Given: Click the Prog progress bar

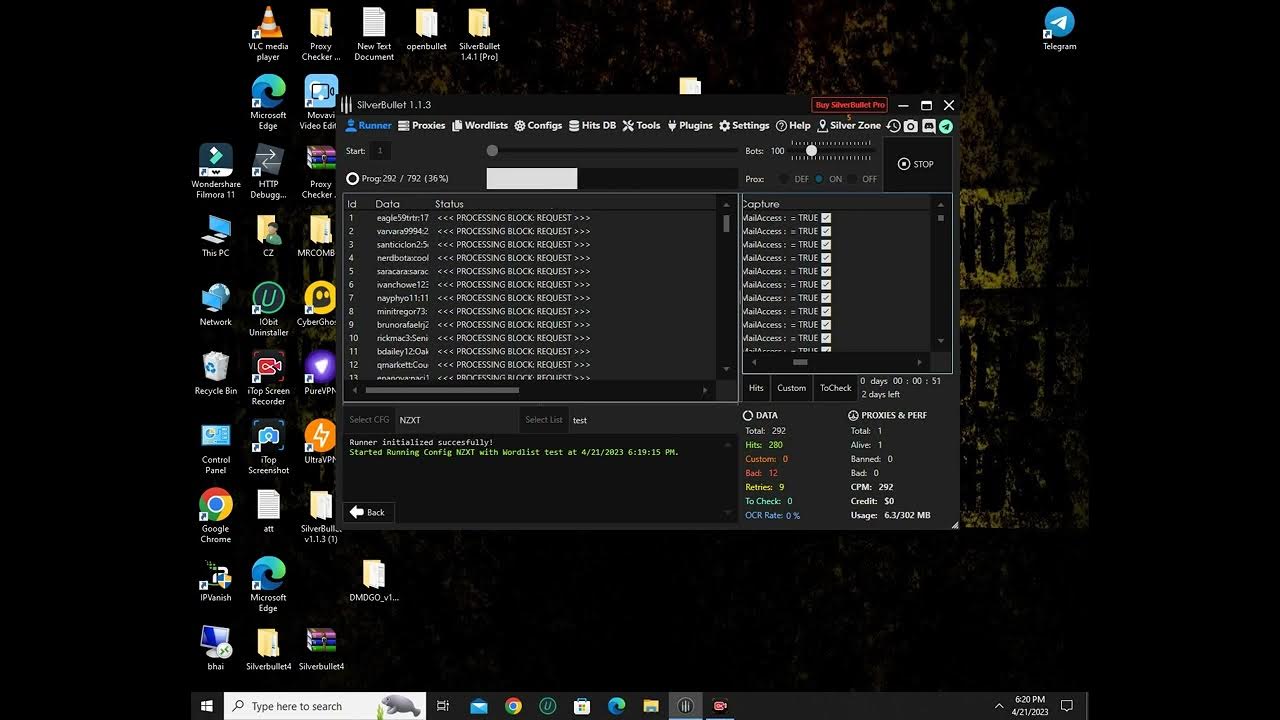Looking at the screenshot, I should [612, 179].
